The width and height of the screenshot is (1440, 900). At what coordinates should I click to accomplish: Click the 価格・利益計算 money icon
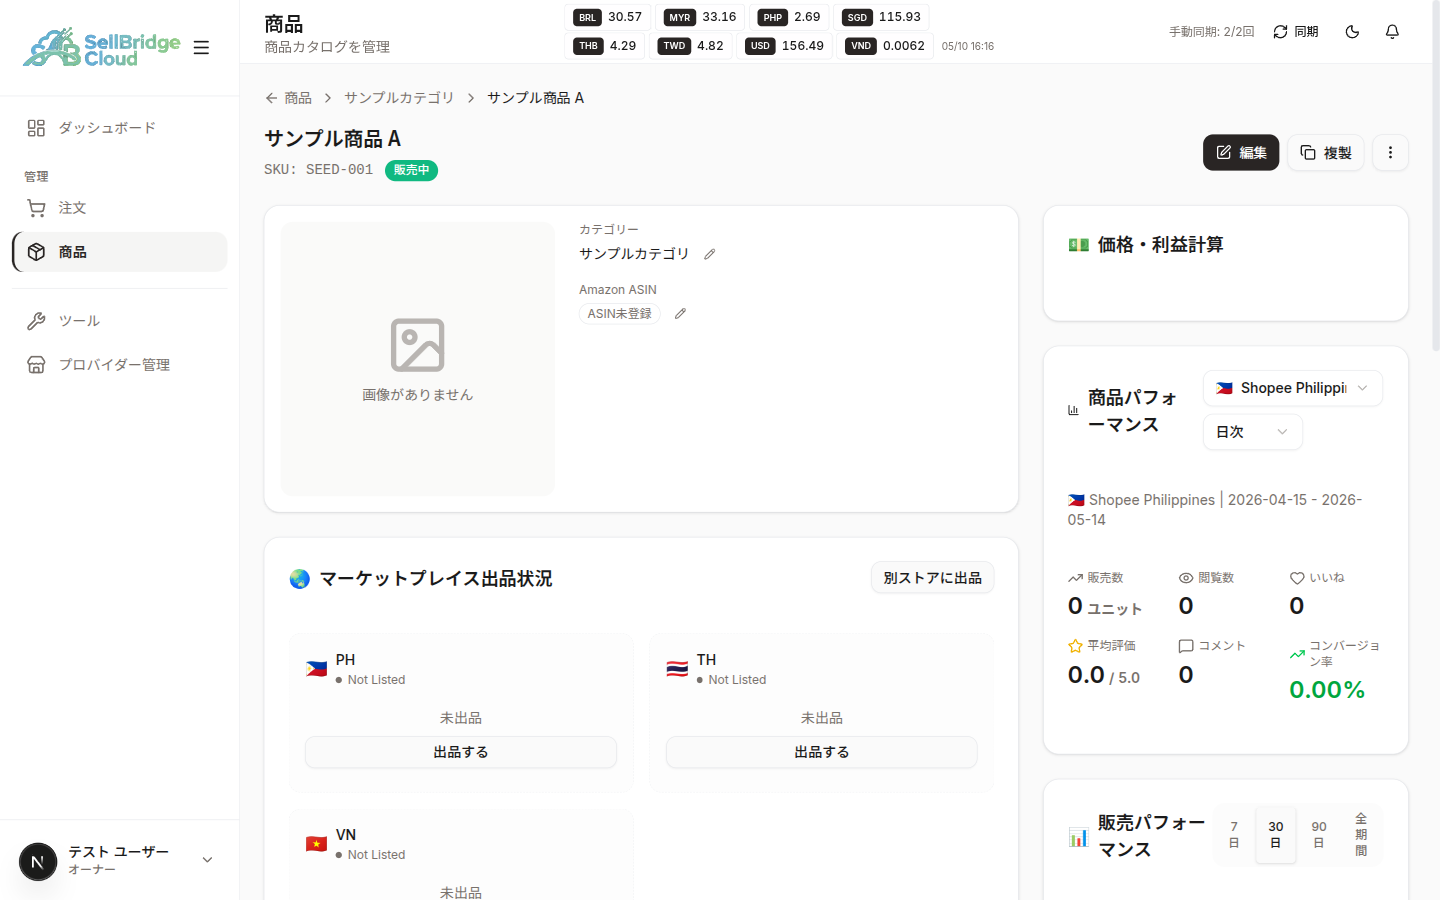(1078, 245)
